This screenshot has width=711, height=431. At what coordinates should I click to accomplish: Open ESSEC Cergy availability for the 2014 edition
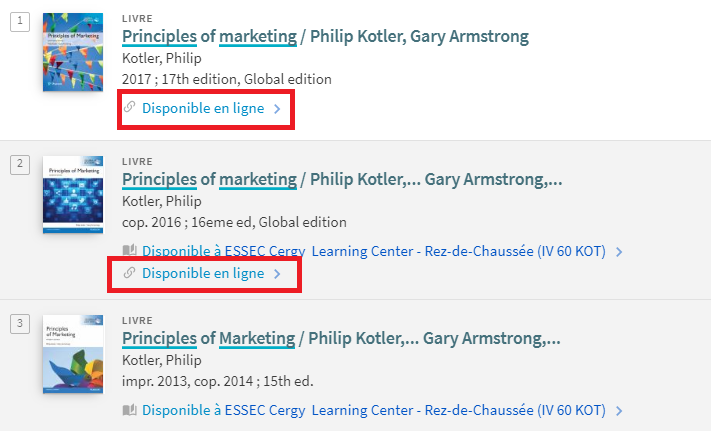click(x=374, y=410)
